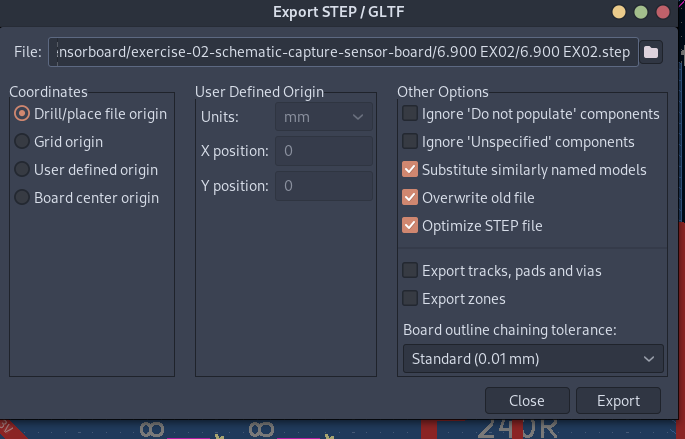Minimize dialog with yellow title bar button
The width and height of the screenshot is (685, 439).
pyautogui.click(x=619, y=12)
